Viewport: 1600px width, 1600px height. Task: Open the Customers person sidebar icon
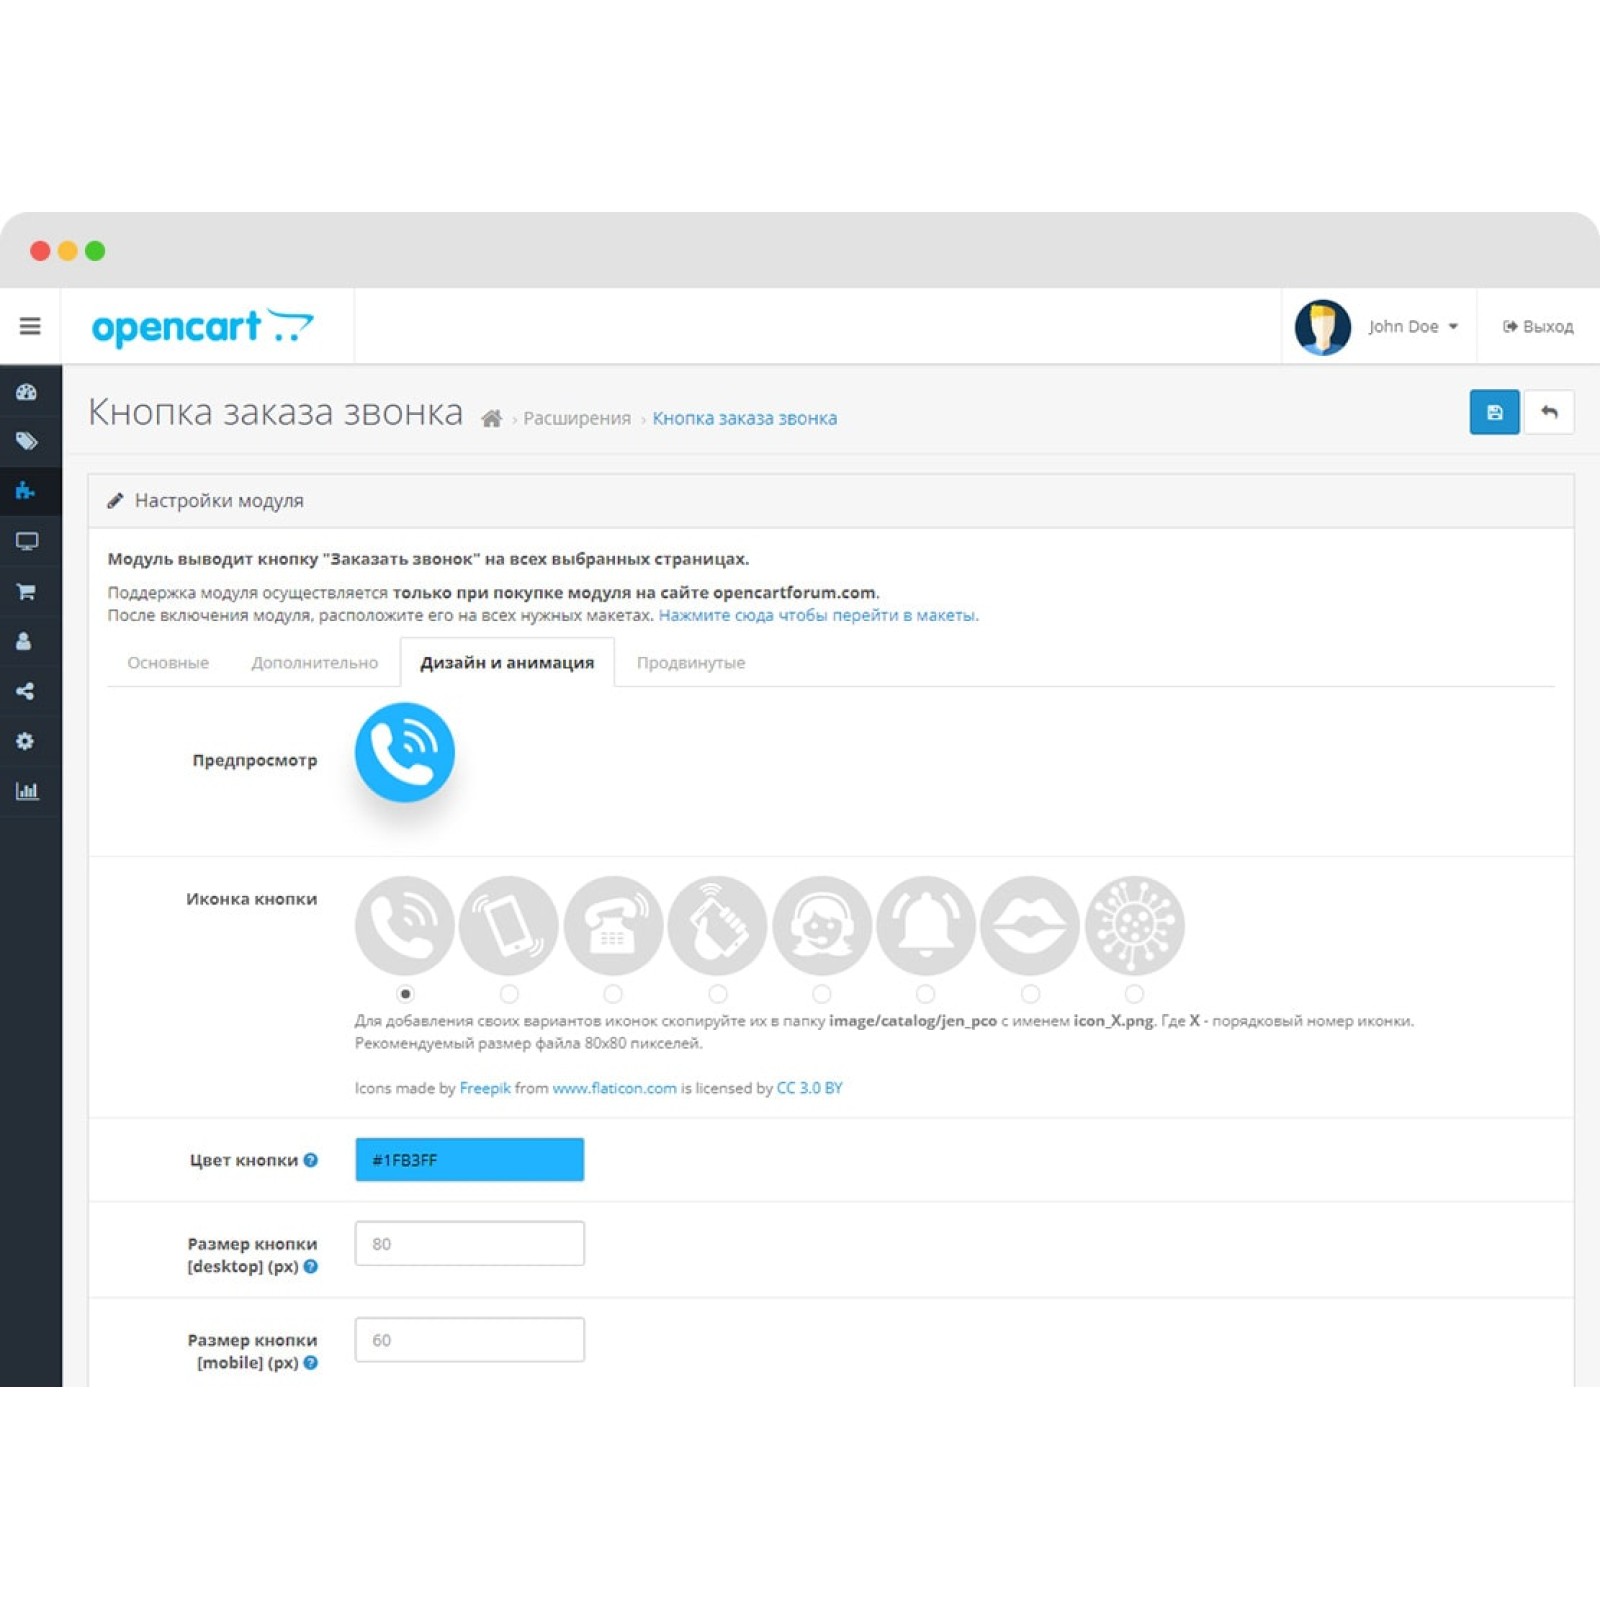[24, 641]
